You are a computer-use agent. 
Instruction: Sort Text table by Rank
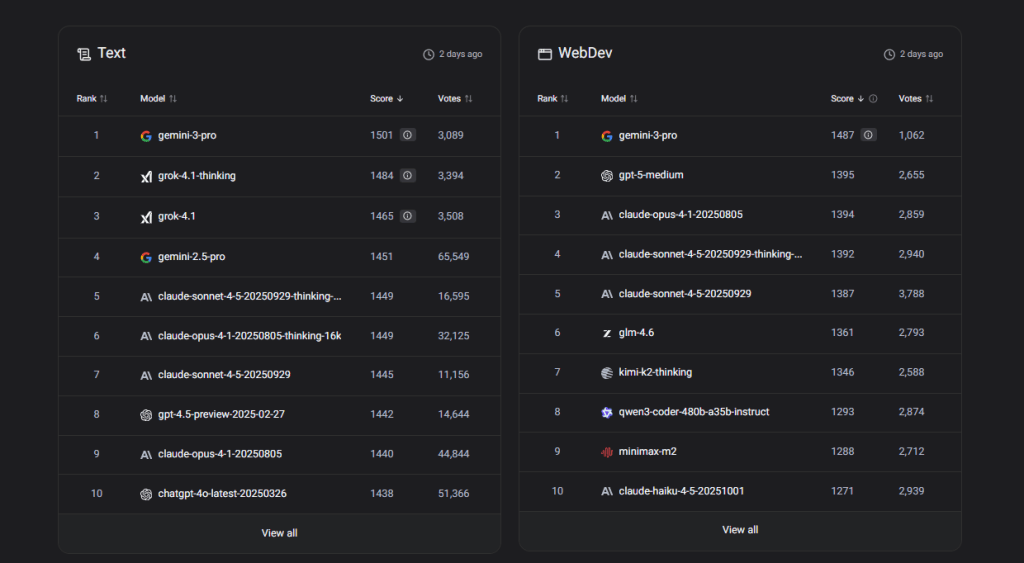pyautogui.click(x=91, y=99)
